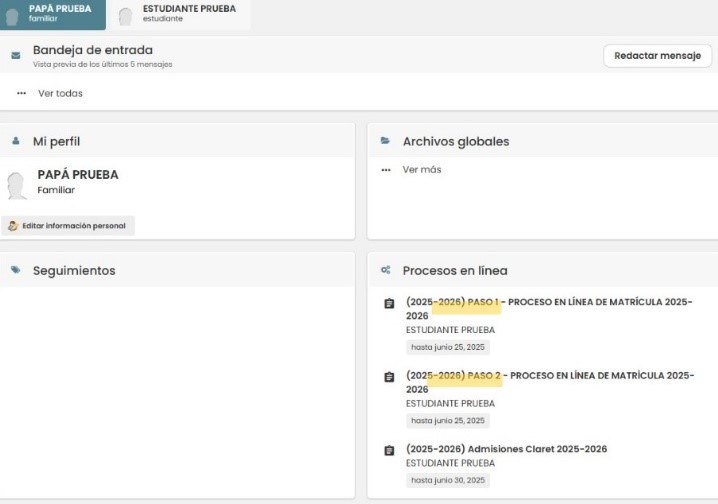718x504 pixels.
Task: Click the clipboard icon for PASO 1 process
Action: click(390, 304)
